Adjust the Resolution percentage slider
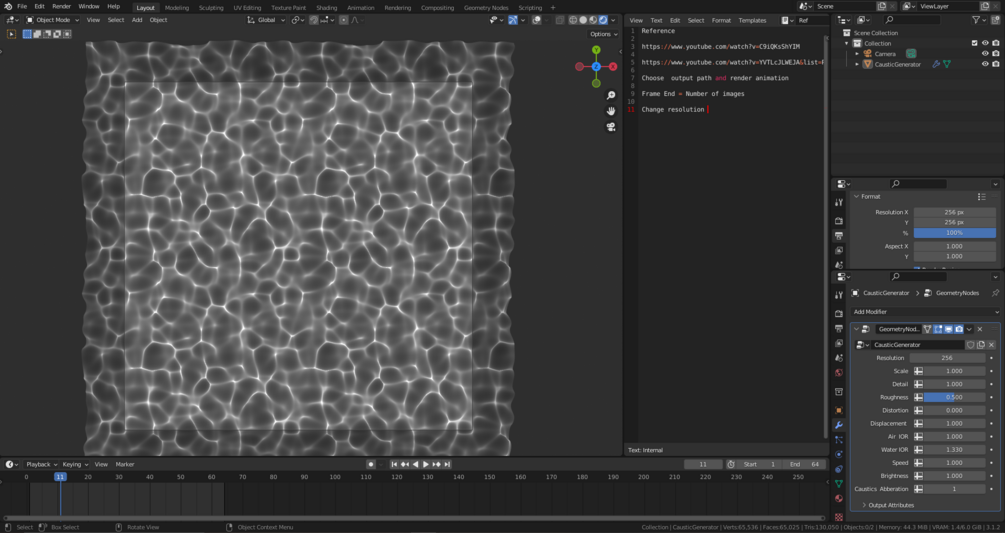 (x=954, y=233)
